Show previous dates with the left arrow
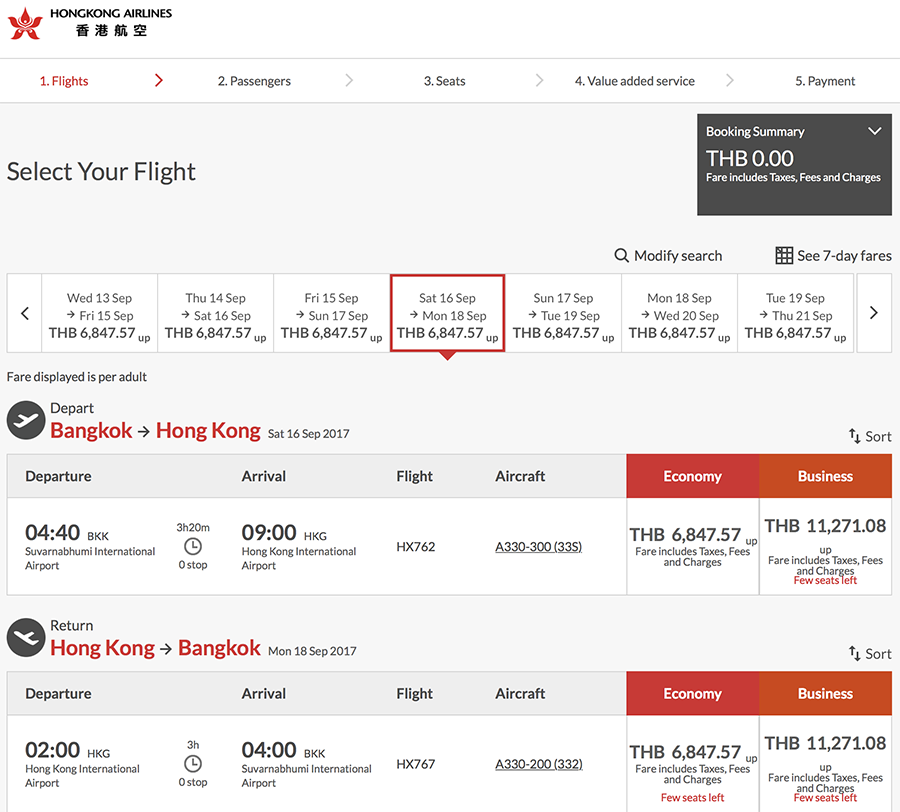Viewport: 900px width, 812px height. click(x=25, y=313)
